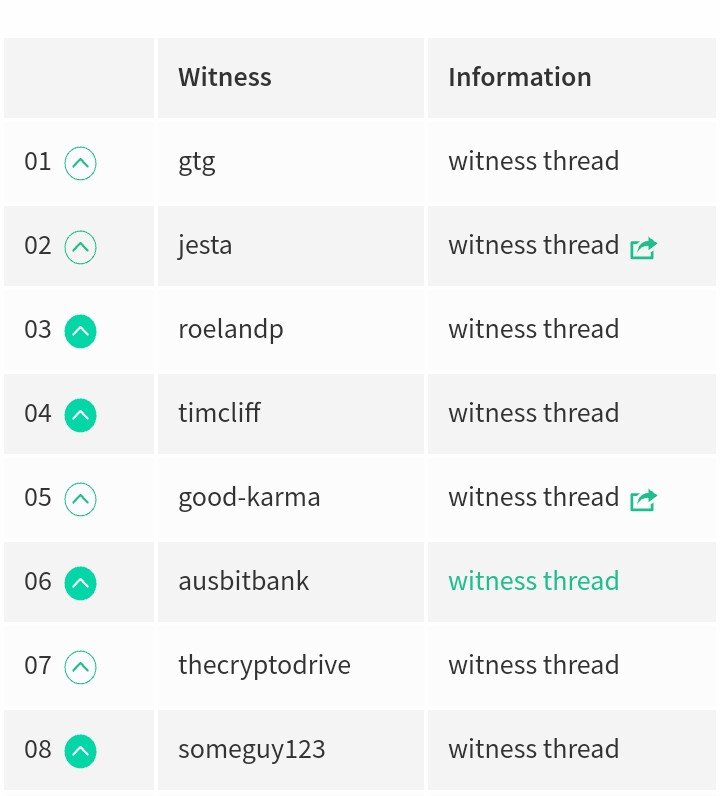
Task: Click the Witness column header
Action: coord(224,77)
